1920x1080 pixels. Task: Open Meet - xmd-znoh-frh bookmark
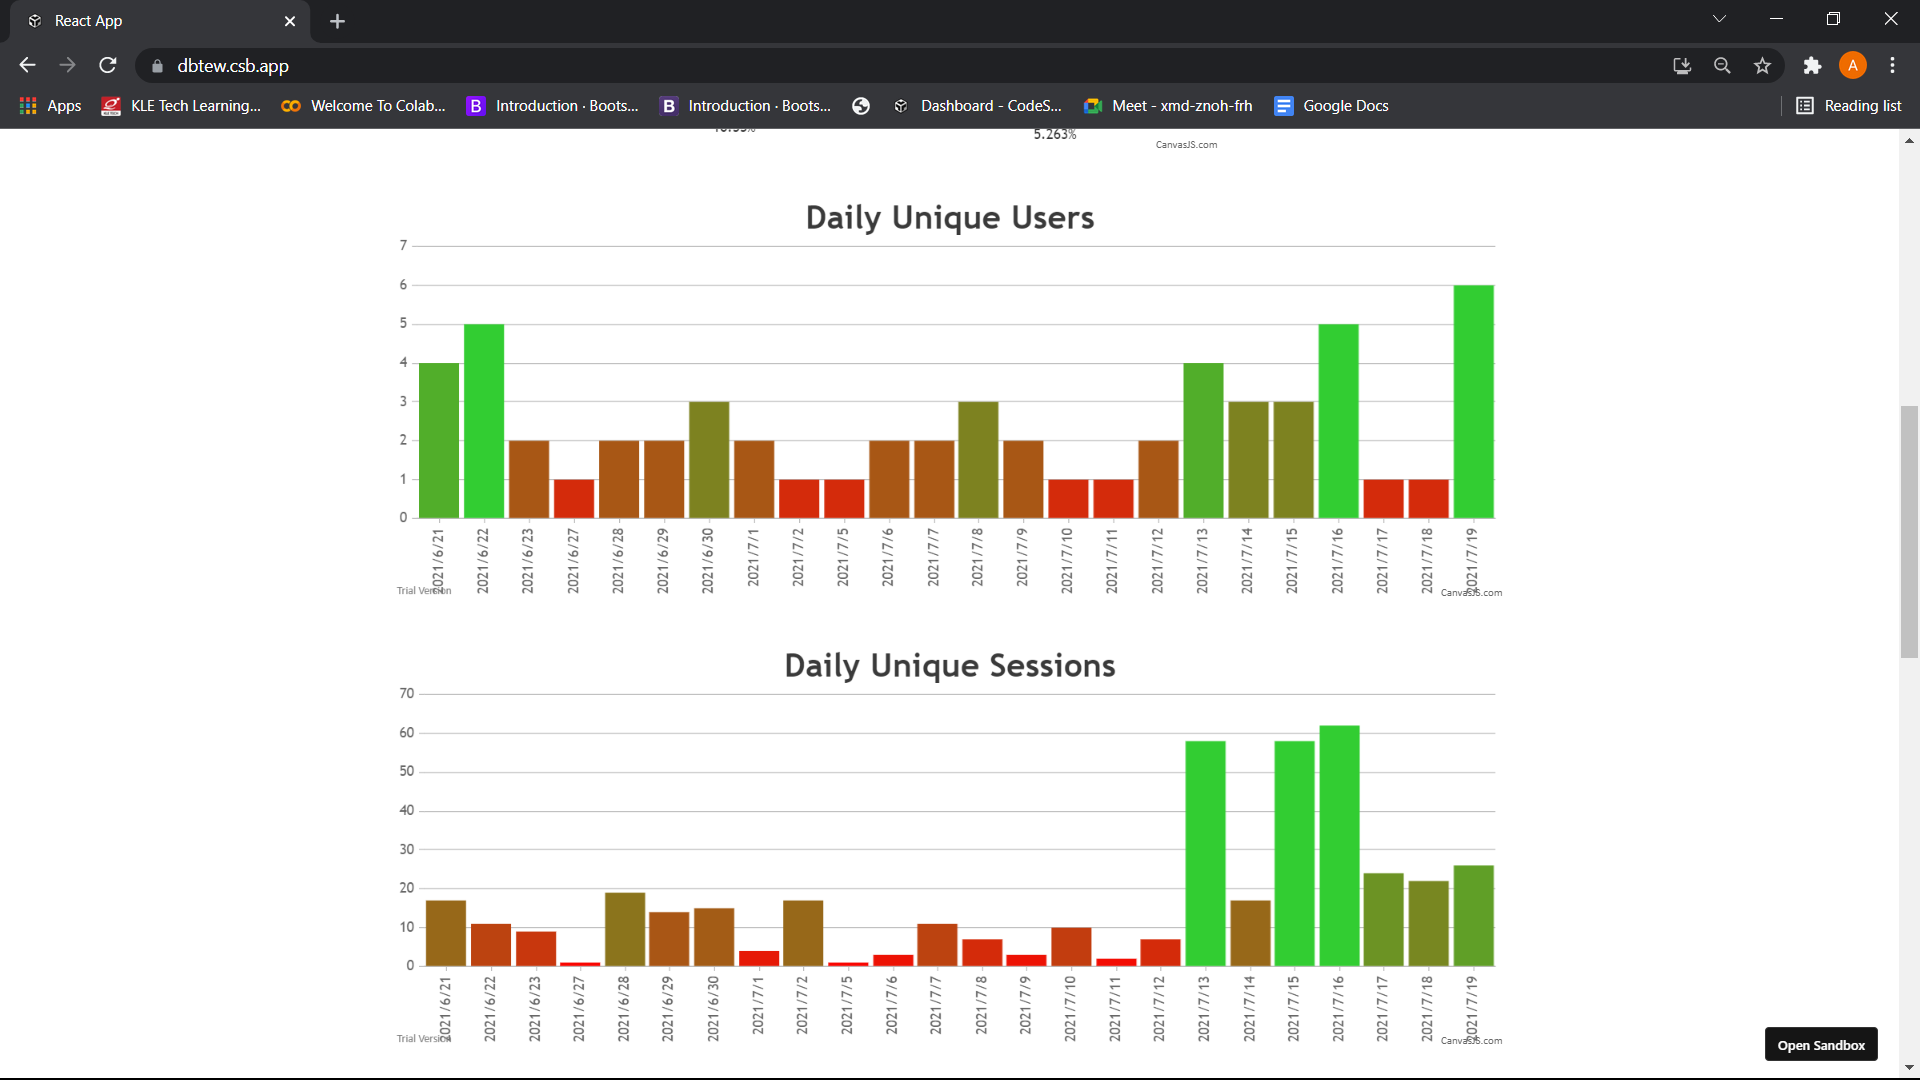coord(1168,106)
